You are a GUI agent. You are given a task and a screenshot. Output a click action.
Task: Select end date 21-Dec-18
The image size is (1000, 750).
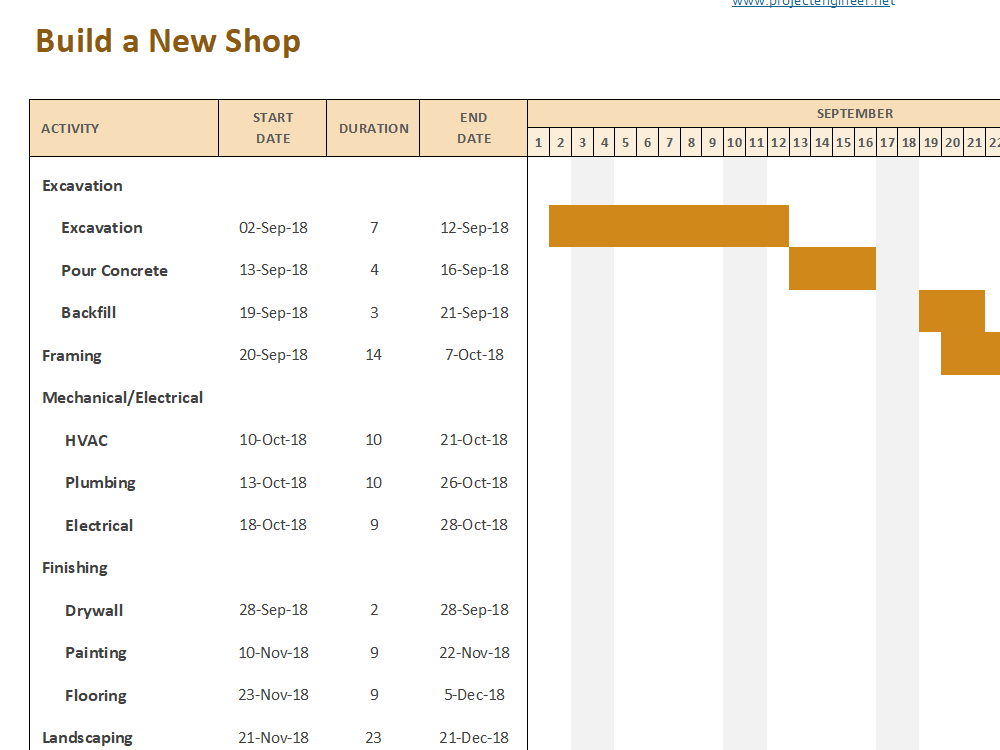pyautogui.click(x=474, y=737)
